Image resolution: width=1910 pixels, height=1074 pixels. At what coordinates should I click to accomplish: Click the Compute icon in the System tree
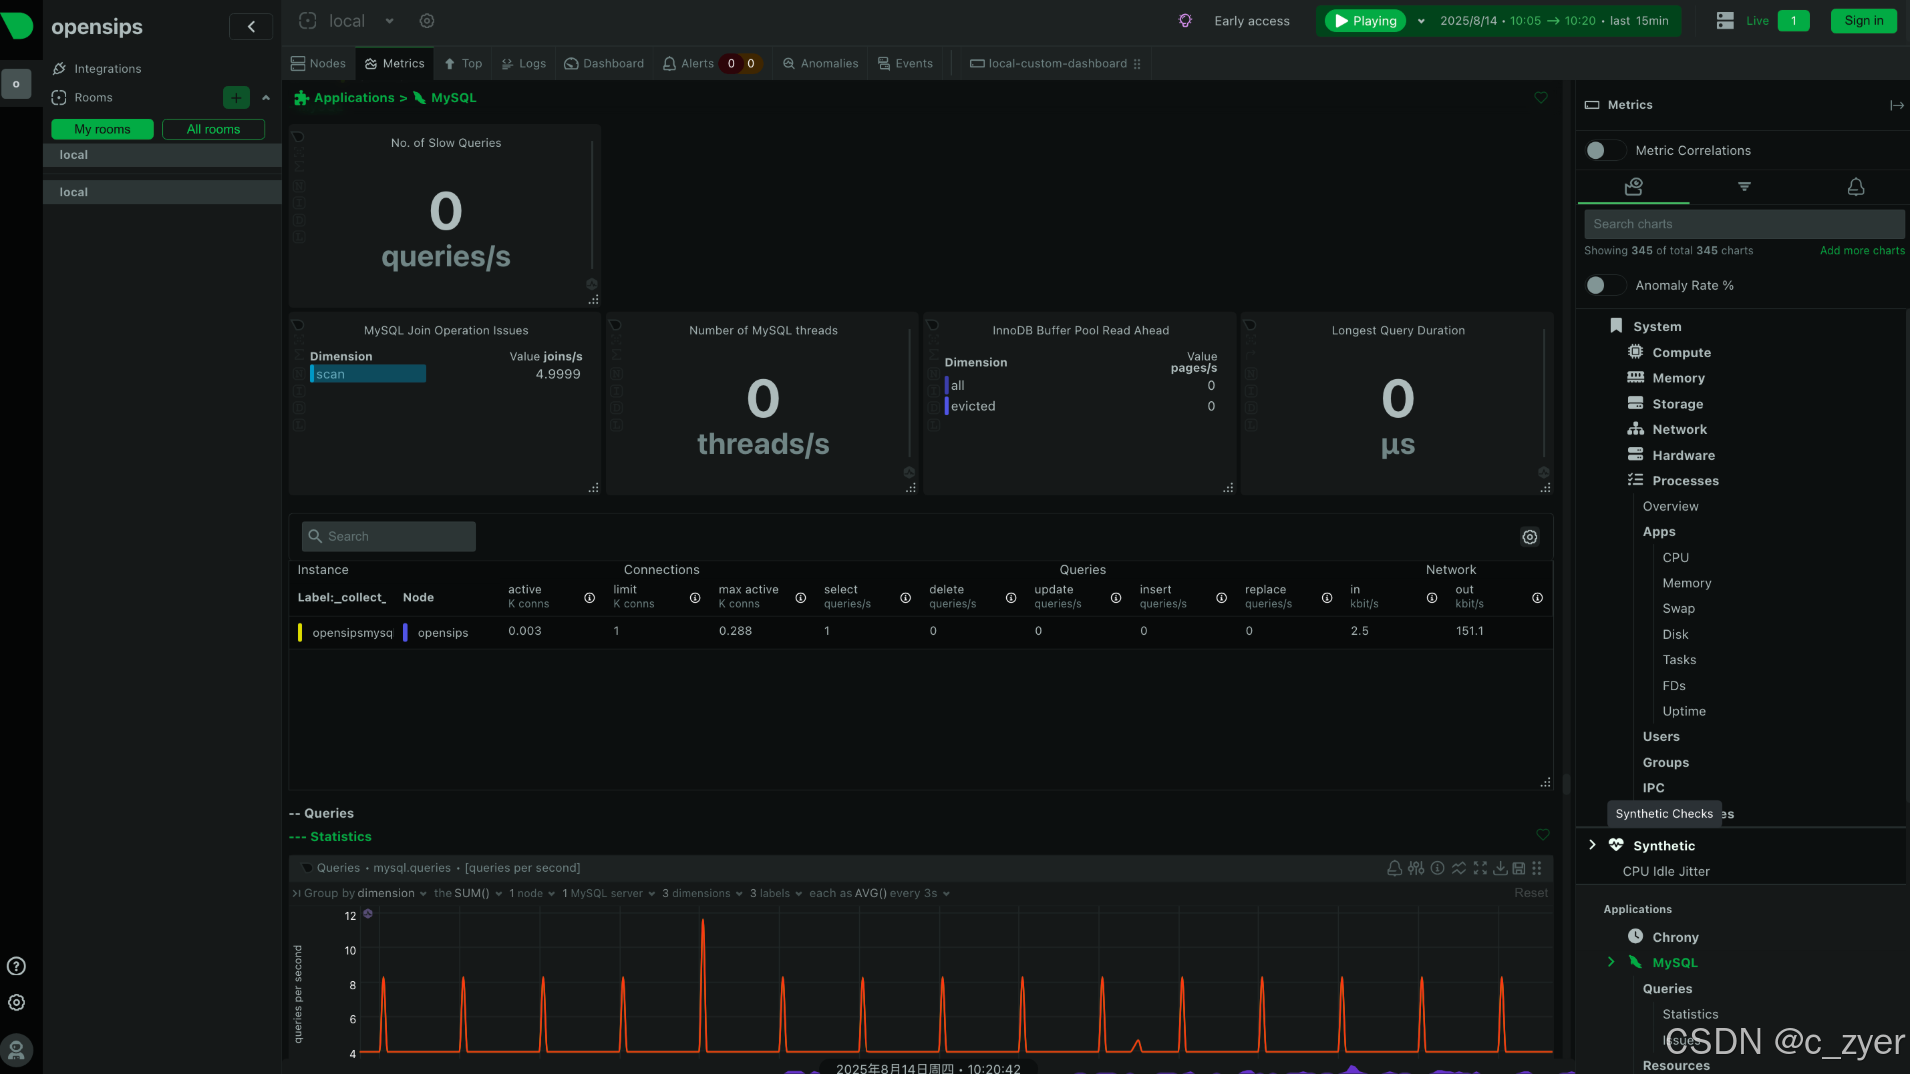1636,352
